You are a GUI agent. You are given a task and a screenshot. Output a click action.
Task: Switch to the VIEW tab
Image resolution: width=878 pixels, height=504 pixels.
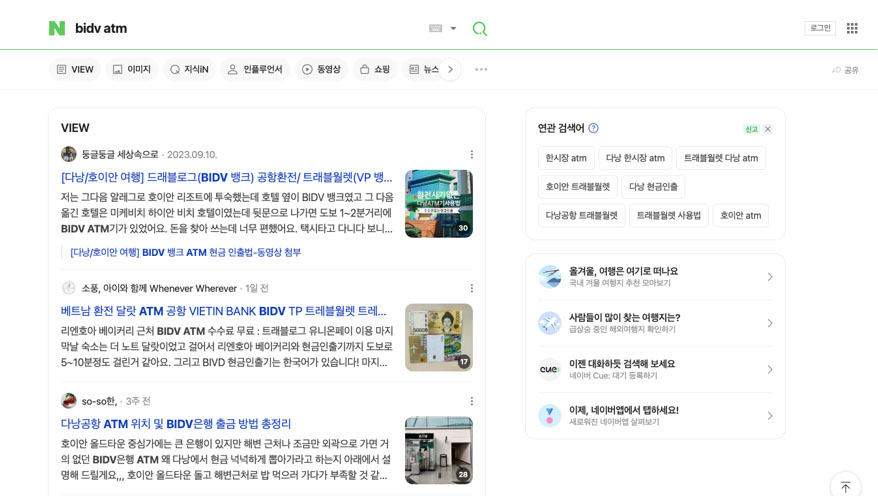(x=75, y=69)
